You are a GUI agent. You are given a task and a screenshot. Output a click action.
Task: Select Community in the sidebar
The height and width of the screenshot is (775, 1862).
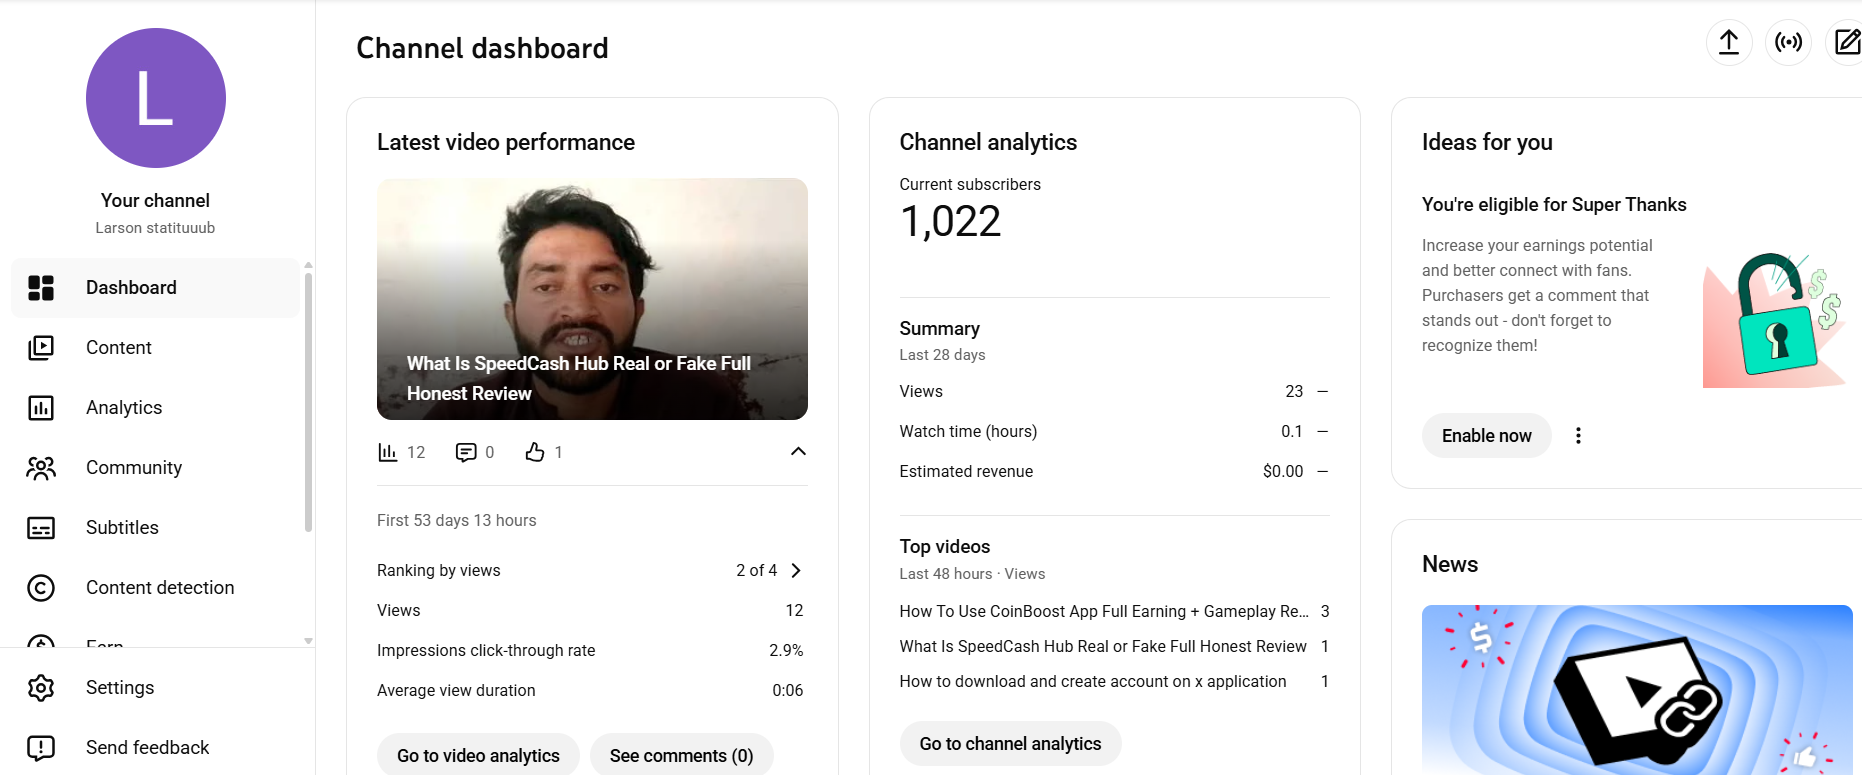tap(133, 467)
